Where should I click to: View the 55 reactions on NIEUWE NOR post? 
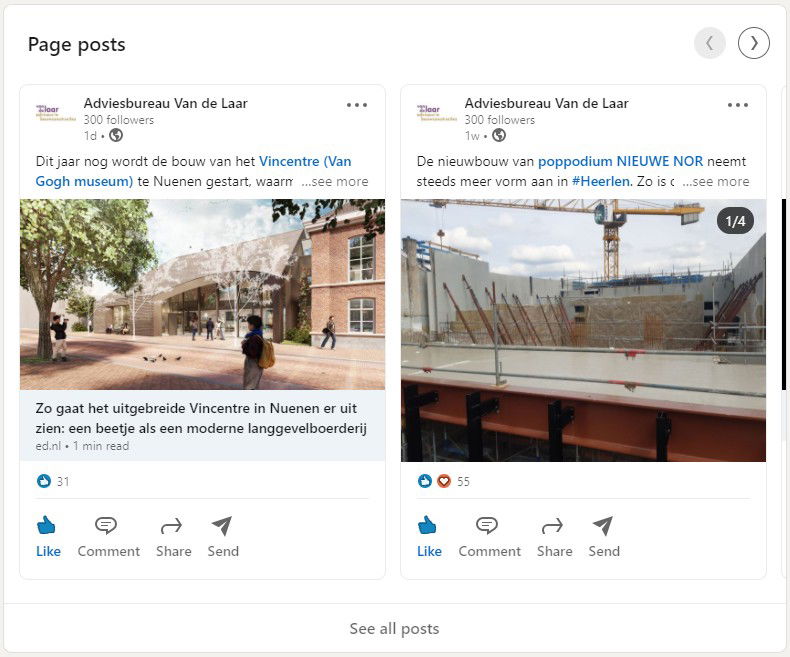443,481
